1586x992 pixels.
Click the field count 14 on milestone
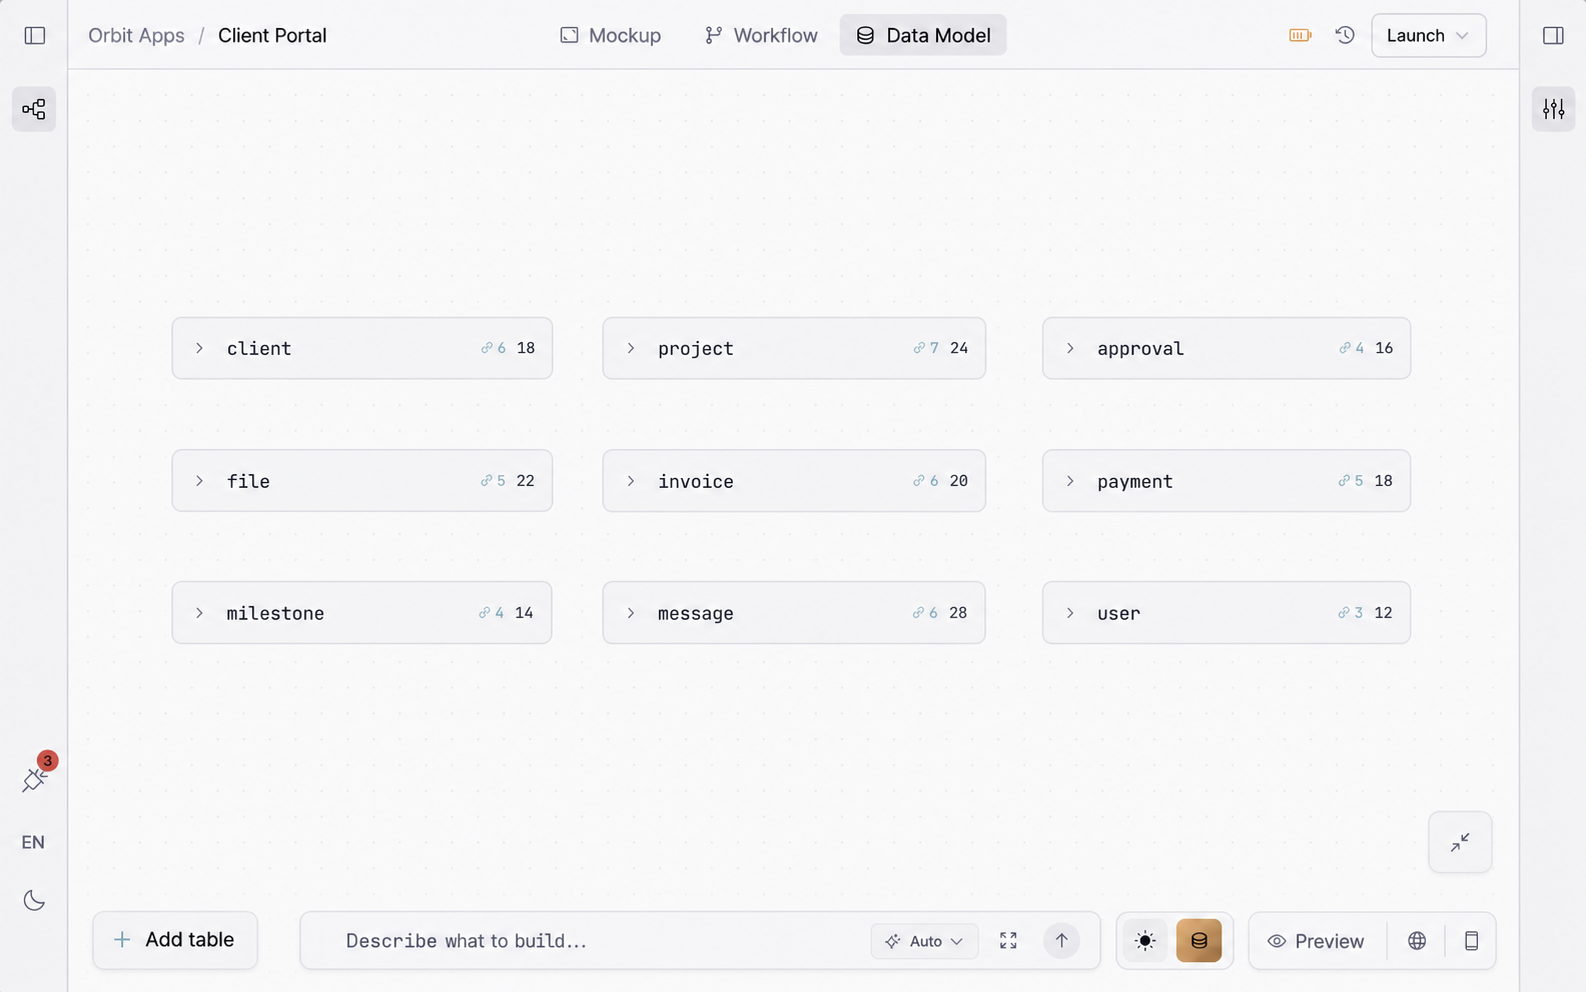pos(524,613)
